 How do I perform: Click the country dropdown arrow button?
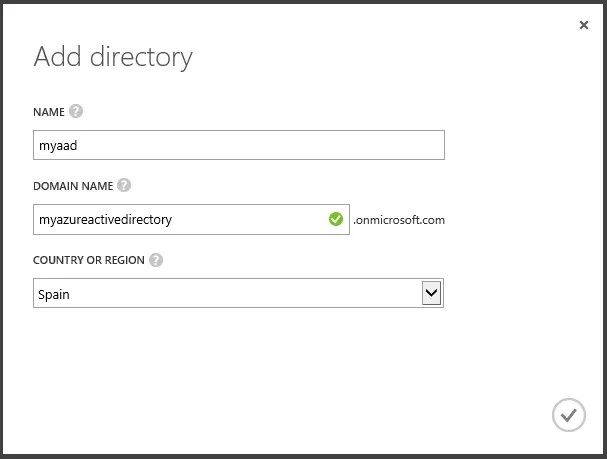click(431, 293)
